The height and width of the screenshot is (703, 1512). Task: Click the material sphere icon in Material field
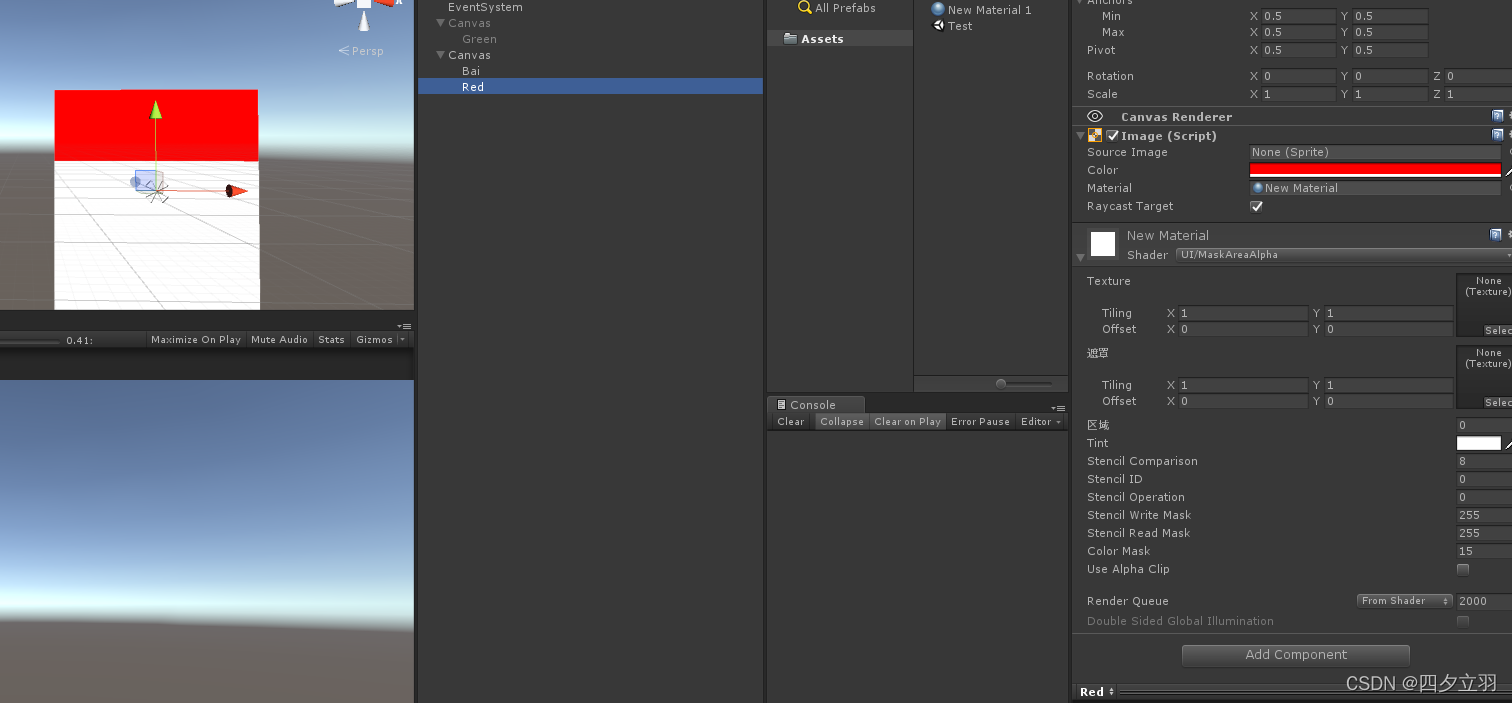click(x=1258, y=188)
